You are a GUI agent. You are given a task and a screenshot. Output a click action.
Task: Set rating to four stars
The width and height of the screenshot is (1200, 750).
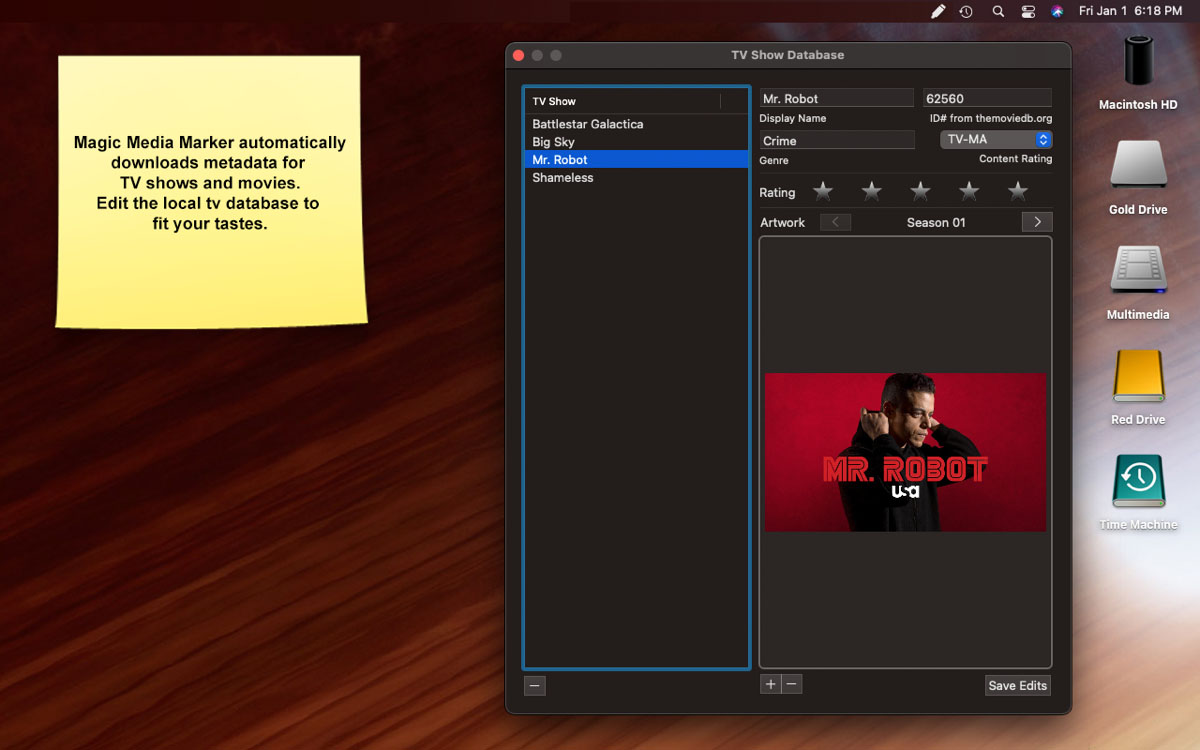click(969, 191)
